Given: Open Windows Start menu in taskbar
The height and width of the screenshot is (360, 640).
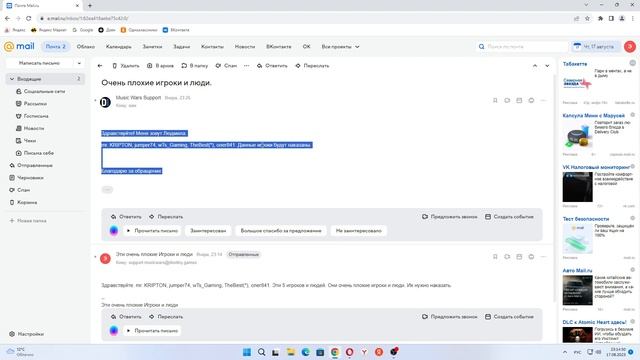Looking at the screenshot, I should coord(247,352).
